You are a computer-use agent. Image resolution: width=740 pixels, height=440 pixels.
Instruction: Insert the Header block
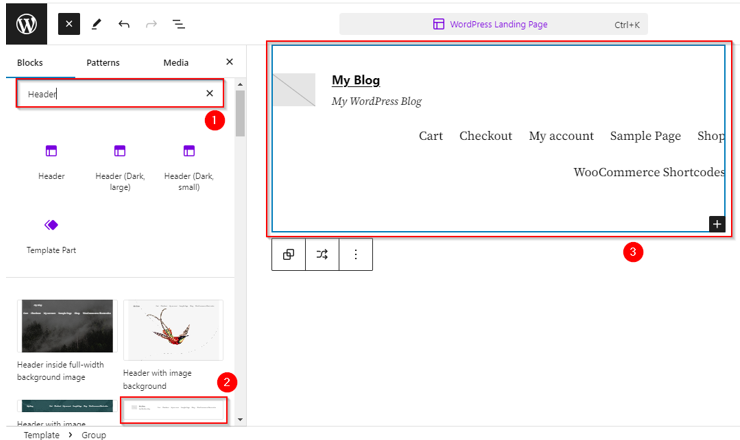(x=51, y=162)
